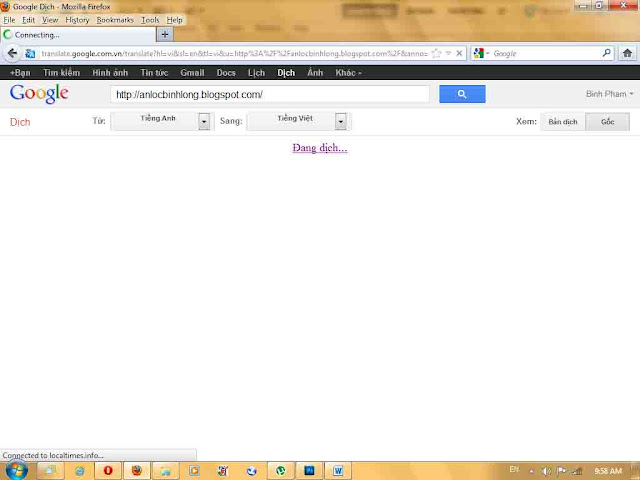Viewport: 640px width, 480px height.
Task: Click the volume speaker tray icon
Action: pos(546,471)
